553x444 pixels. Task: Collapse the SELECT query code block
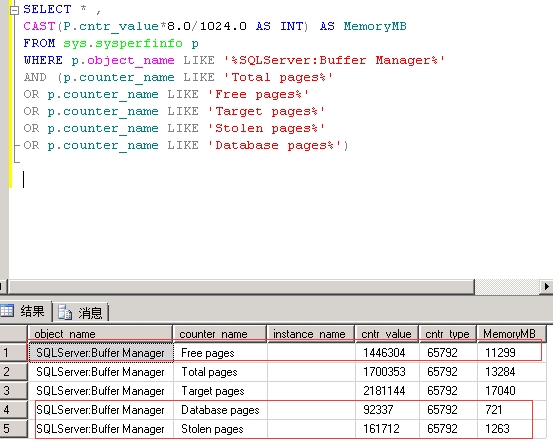(14, 10)
